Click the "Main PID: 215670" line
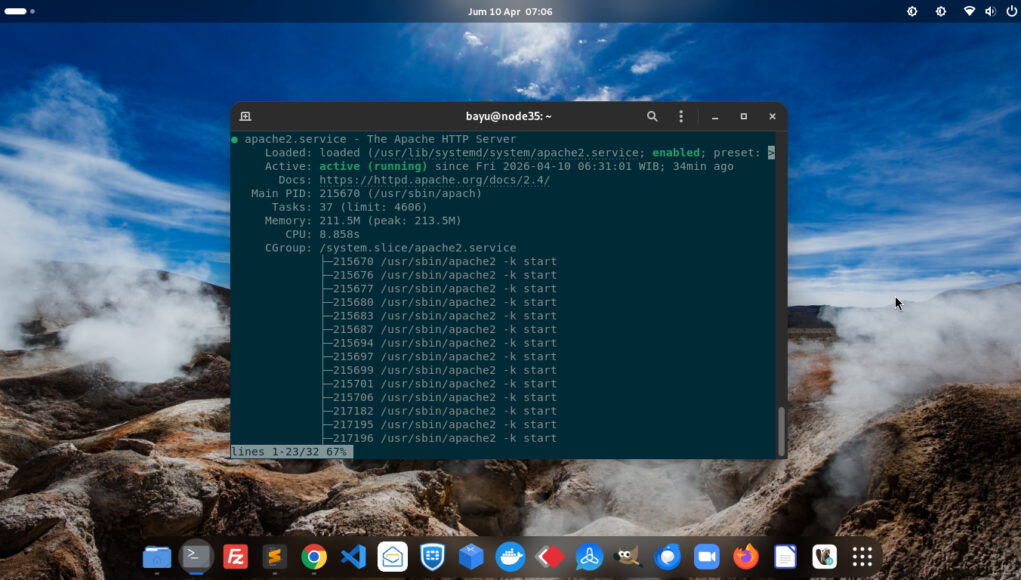The height and width of the screenshot is (580, 1021). (367, 194)
